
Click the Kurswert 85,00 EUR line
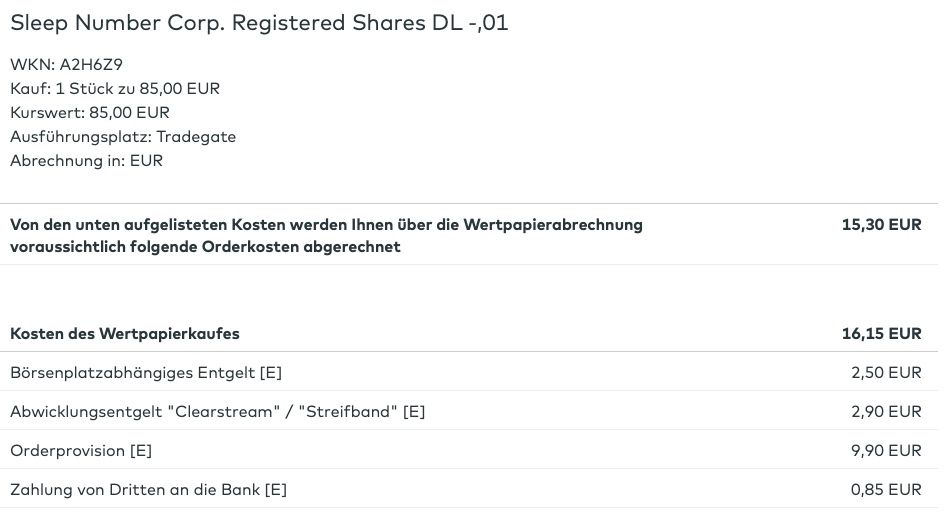[90, 113]
